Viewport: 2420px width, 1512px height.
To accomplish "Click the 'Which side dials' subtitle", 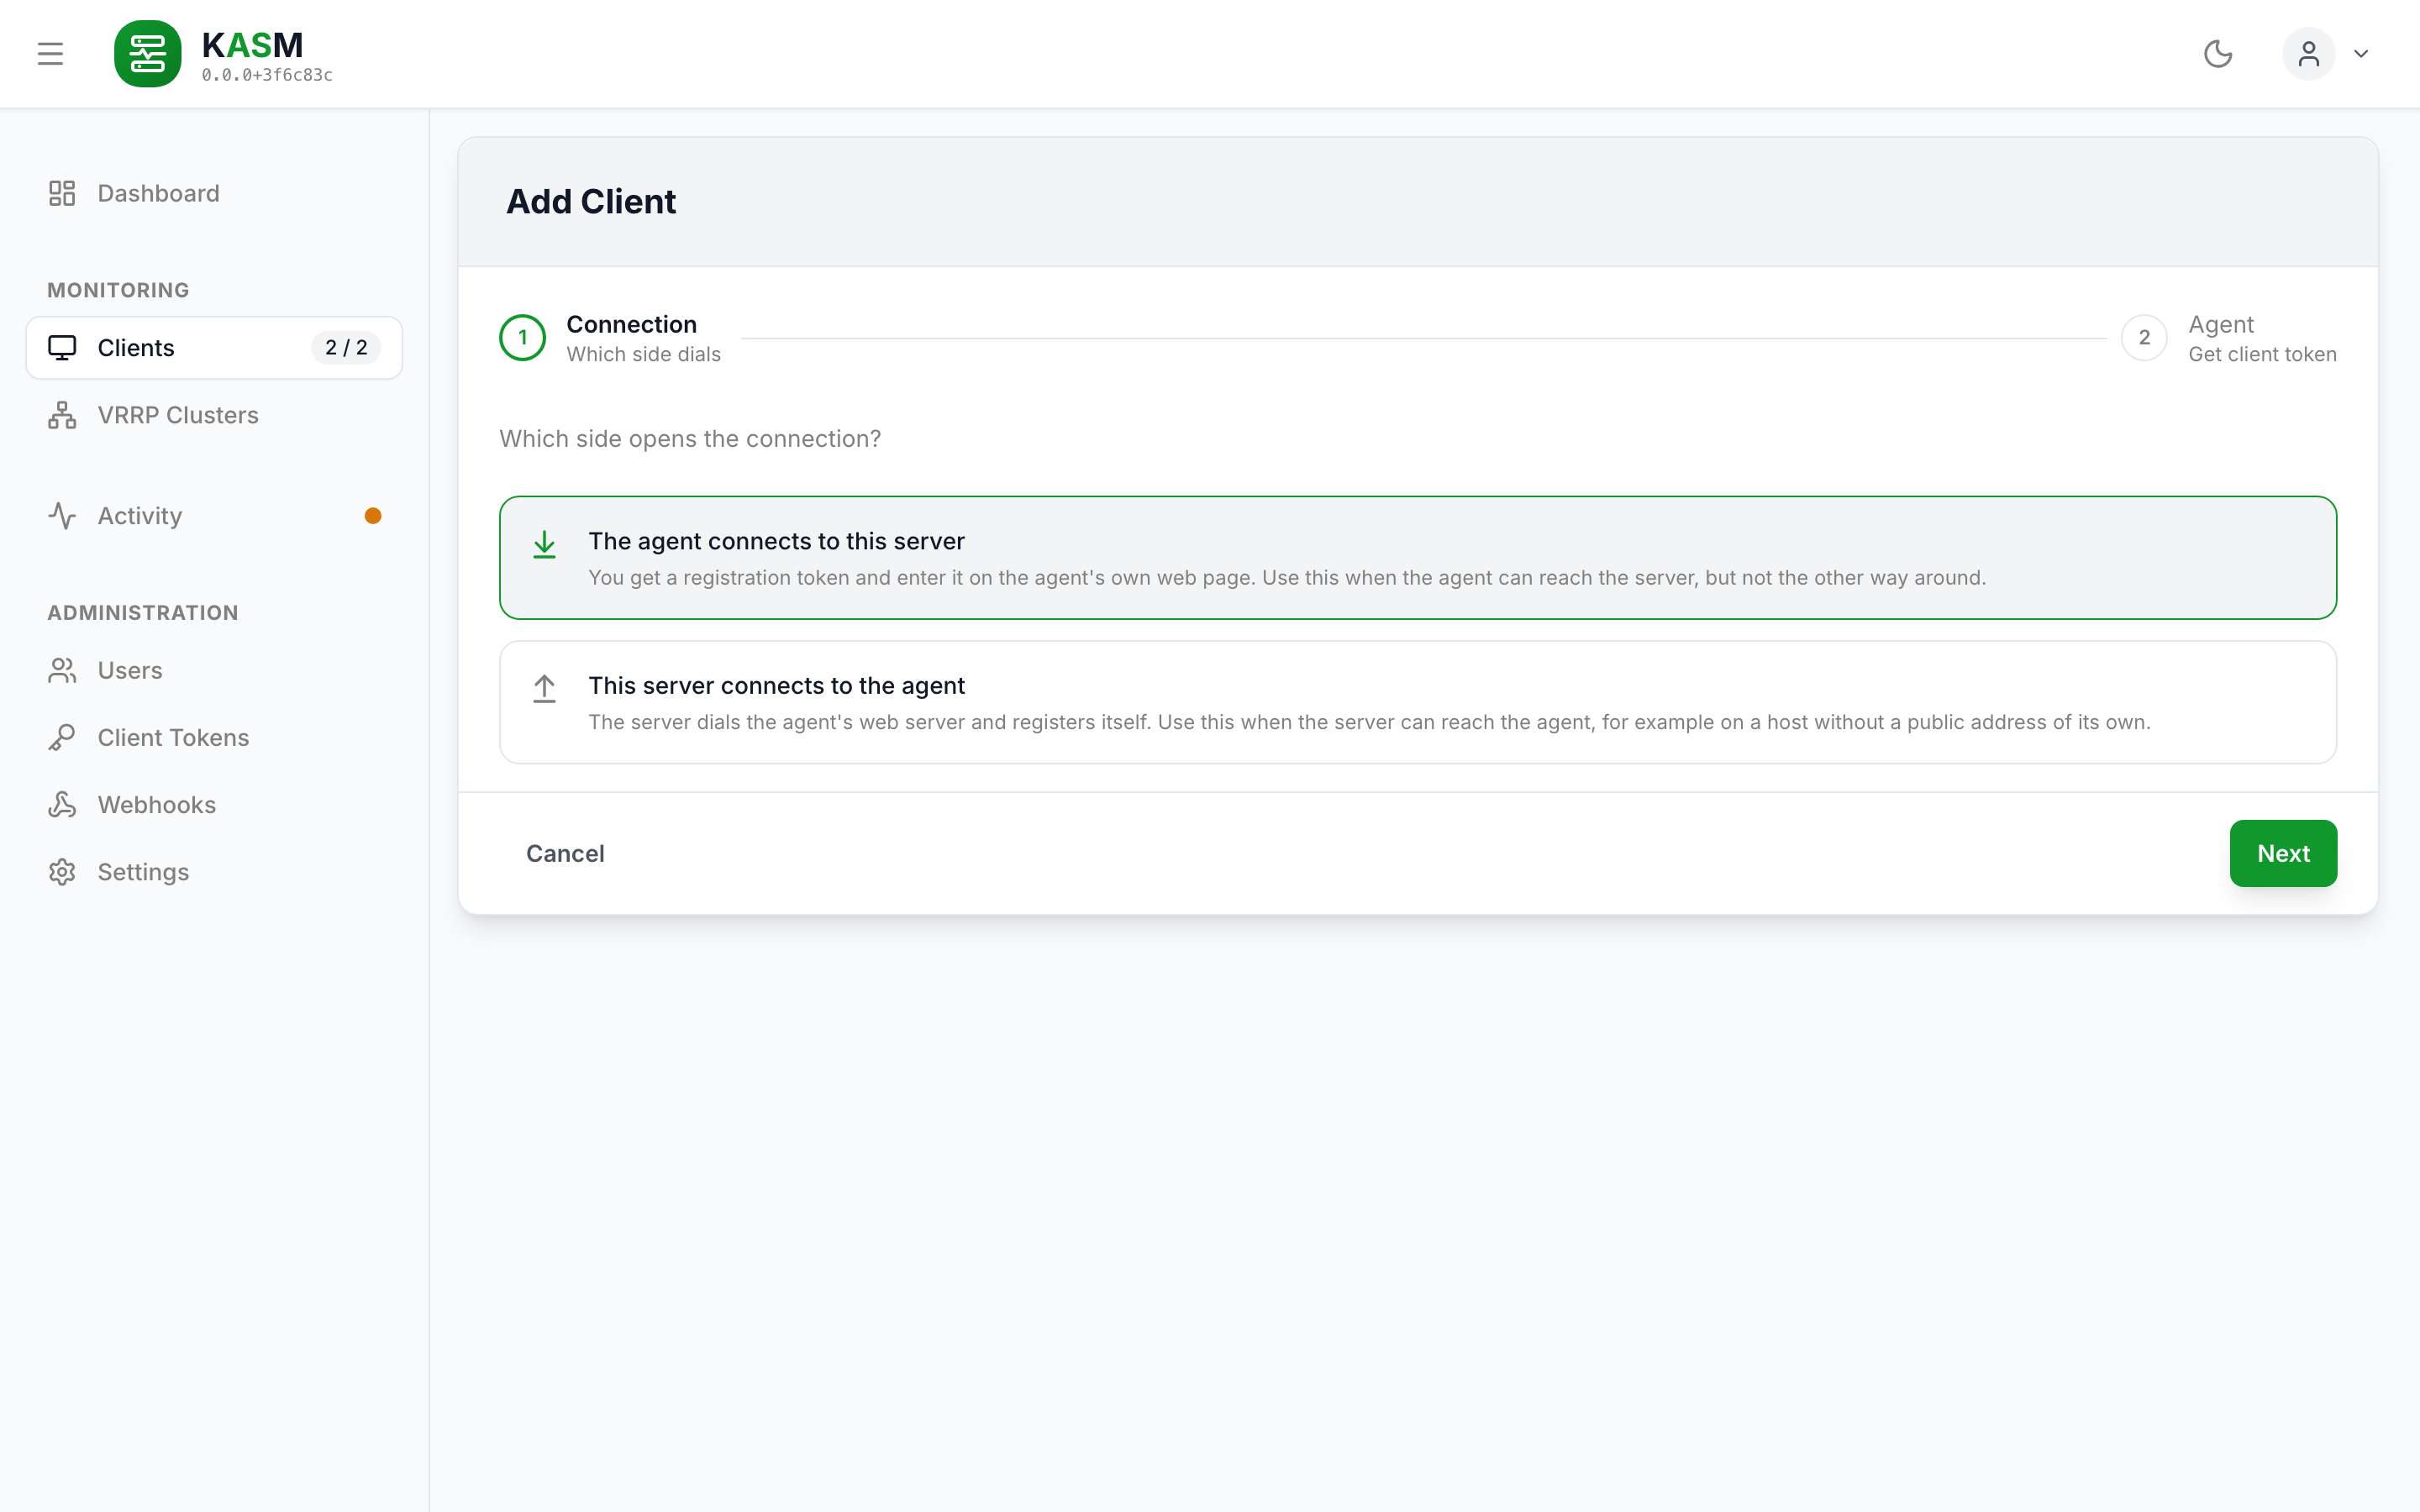I will point(643,354).
